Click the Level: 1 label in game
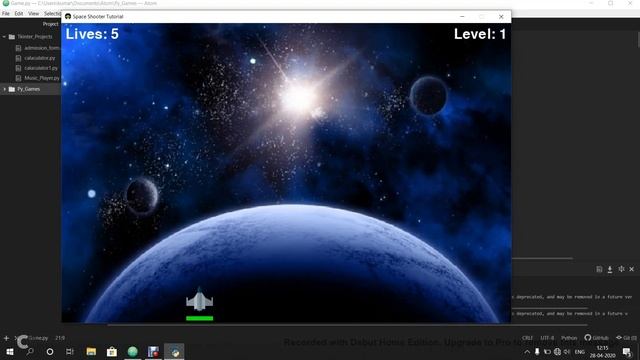This screenshot has height=360, width=640. click(x=480, y=34)
